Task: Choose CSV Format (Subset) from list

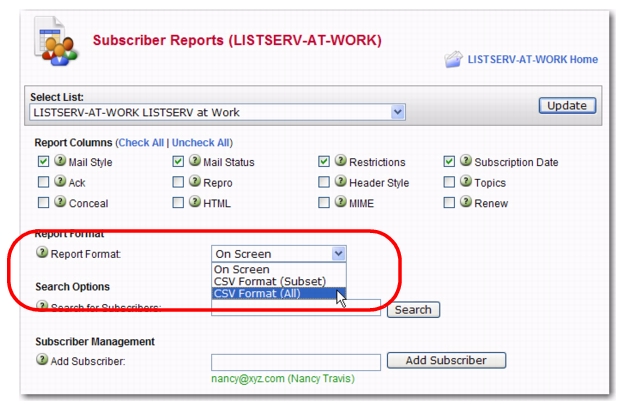Action: tap(275, 281)
